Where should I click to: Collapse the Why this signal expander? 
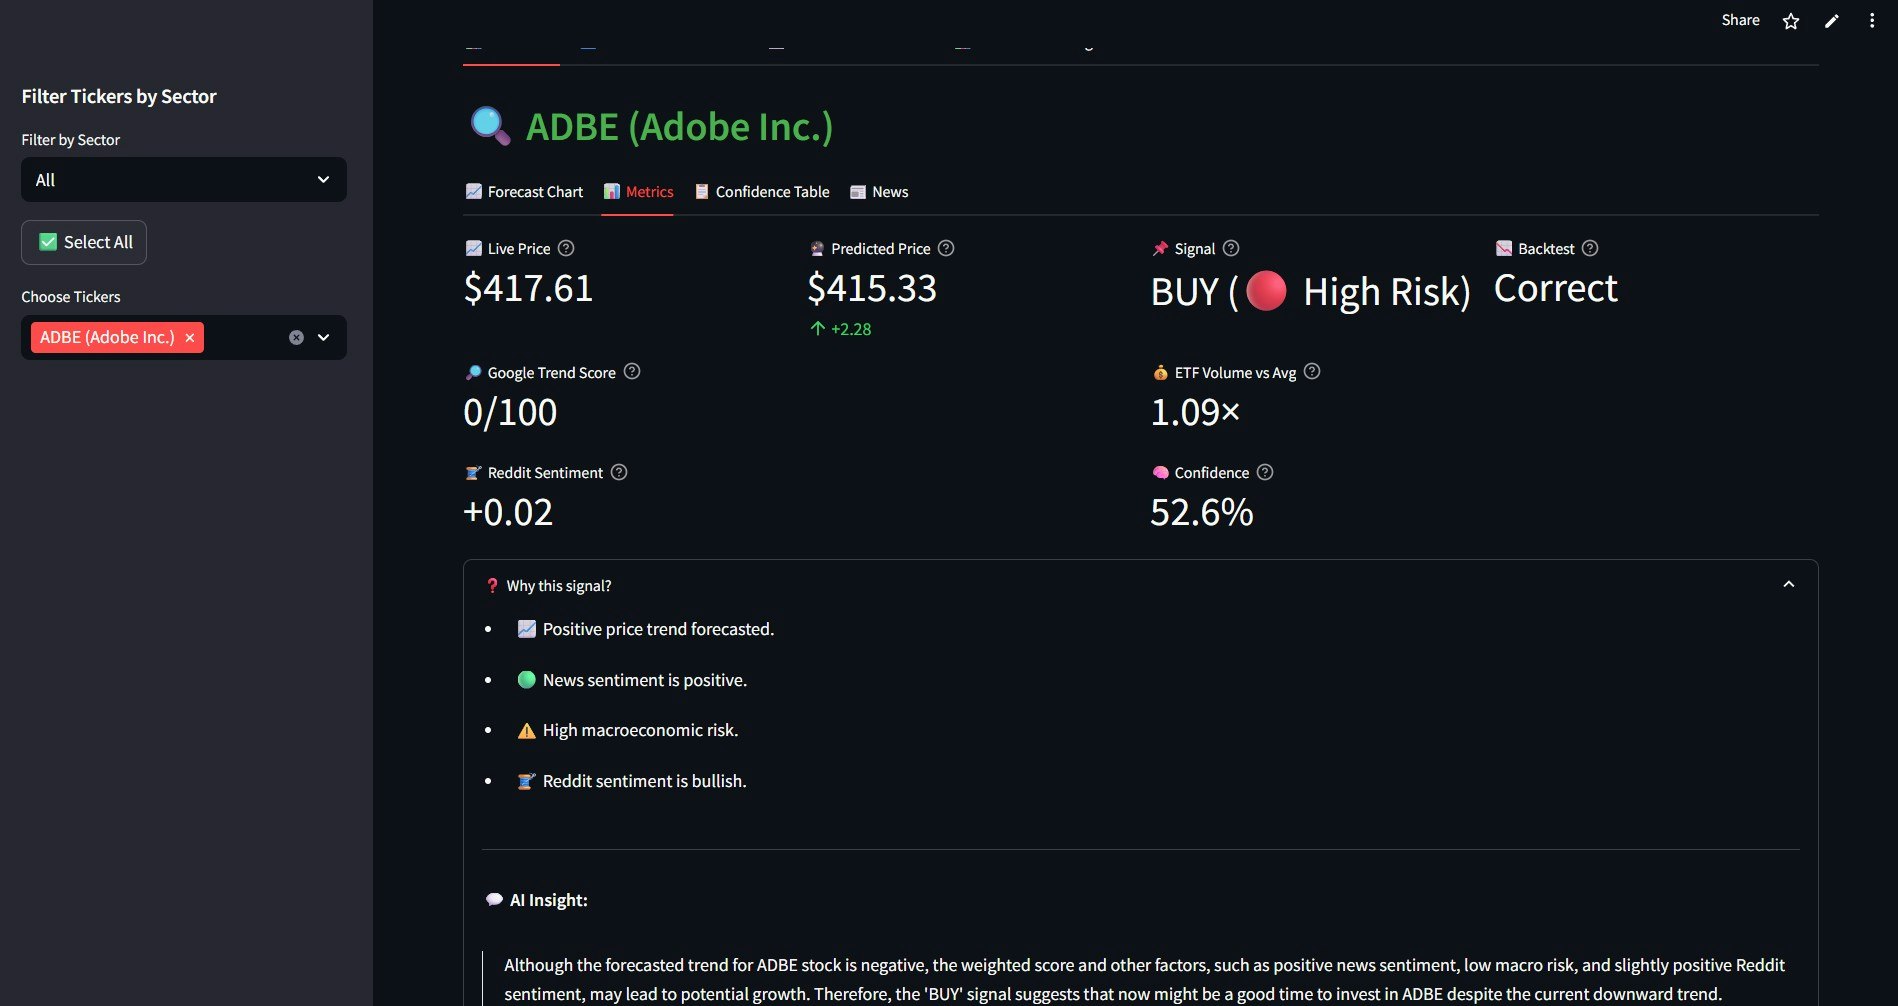(x=1789, y=585)
